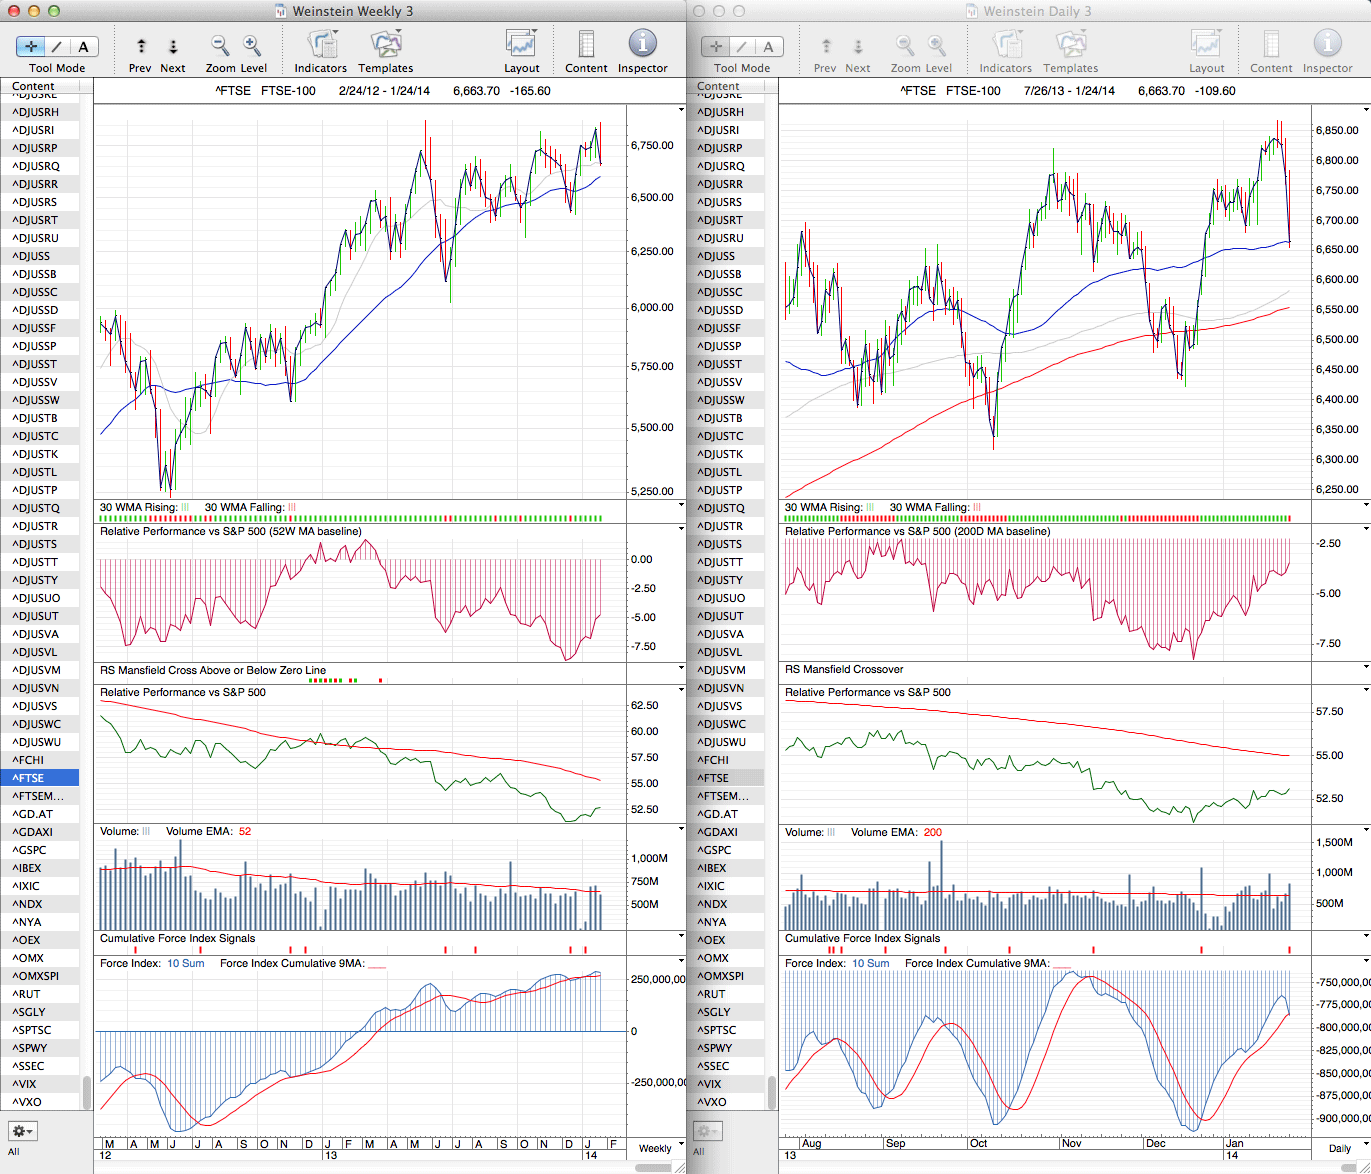Open the Daily period selector below the right chart
This screenshot has width=1371, height=1174.
1345,1148
